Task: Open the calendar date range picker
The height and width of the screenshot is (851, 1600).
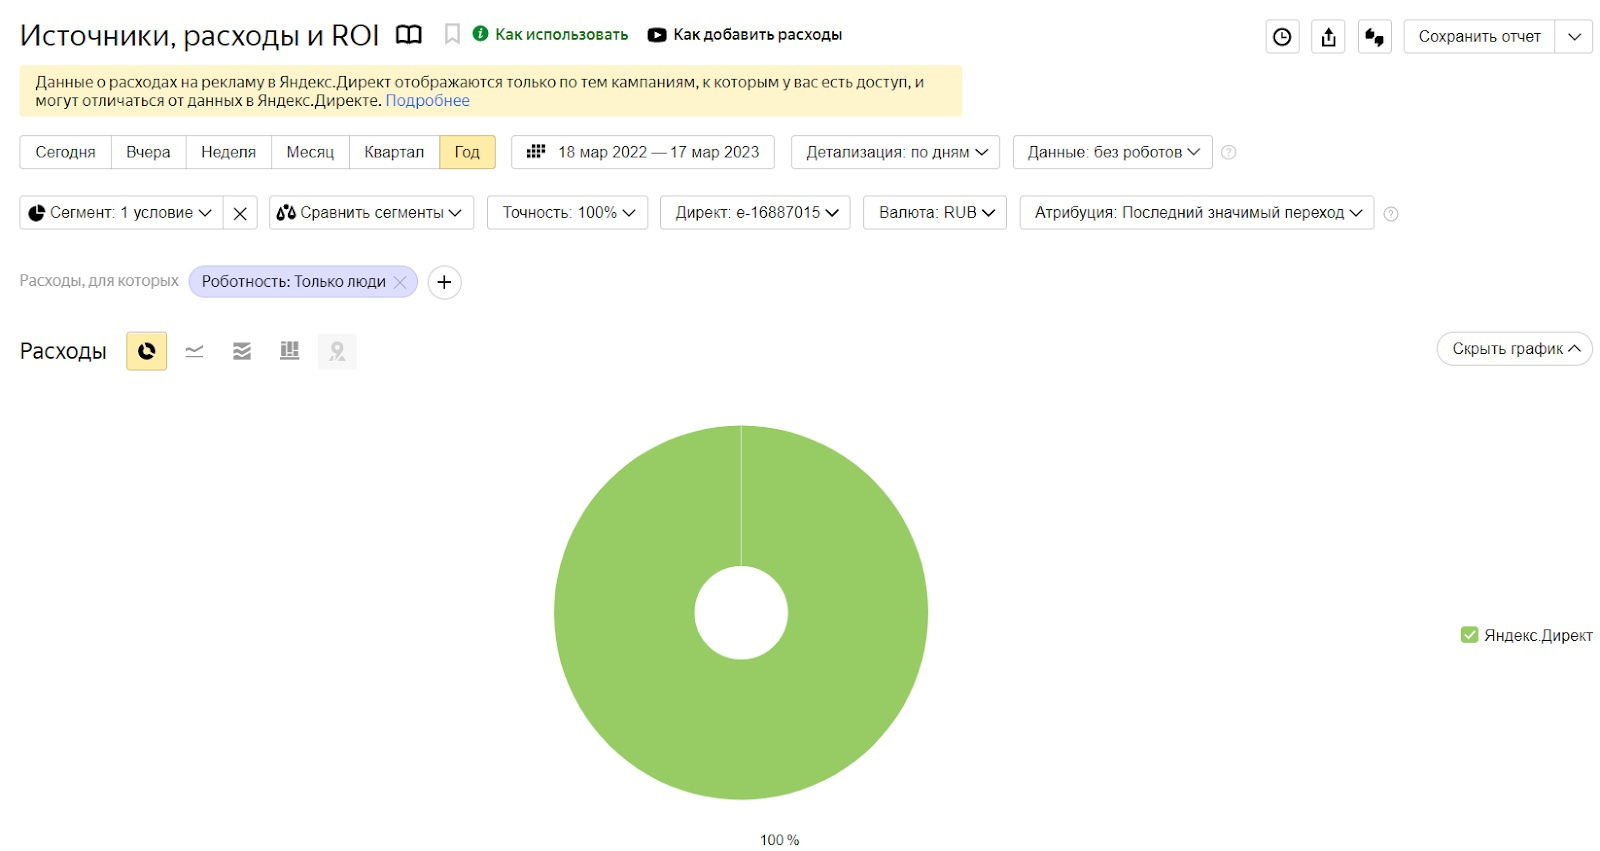Action: coord(536,152)
